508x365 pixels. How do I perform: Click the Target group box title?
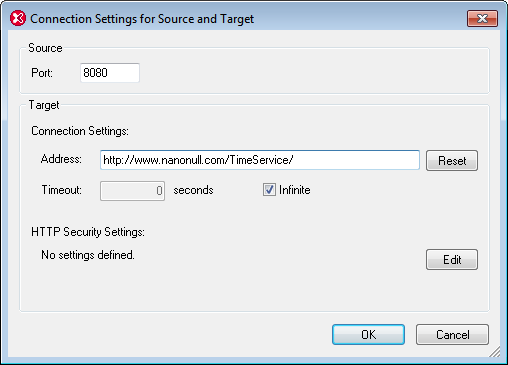pyautogui.click(x=44, y=105)
